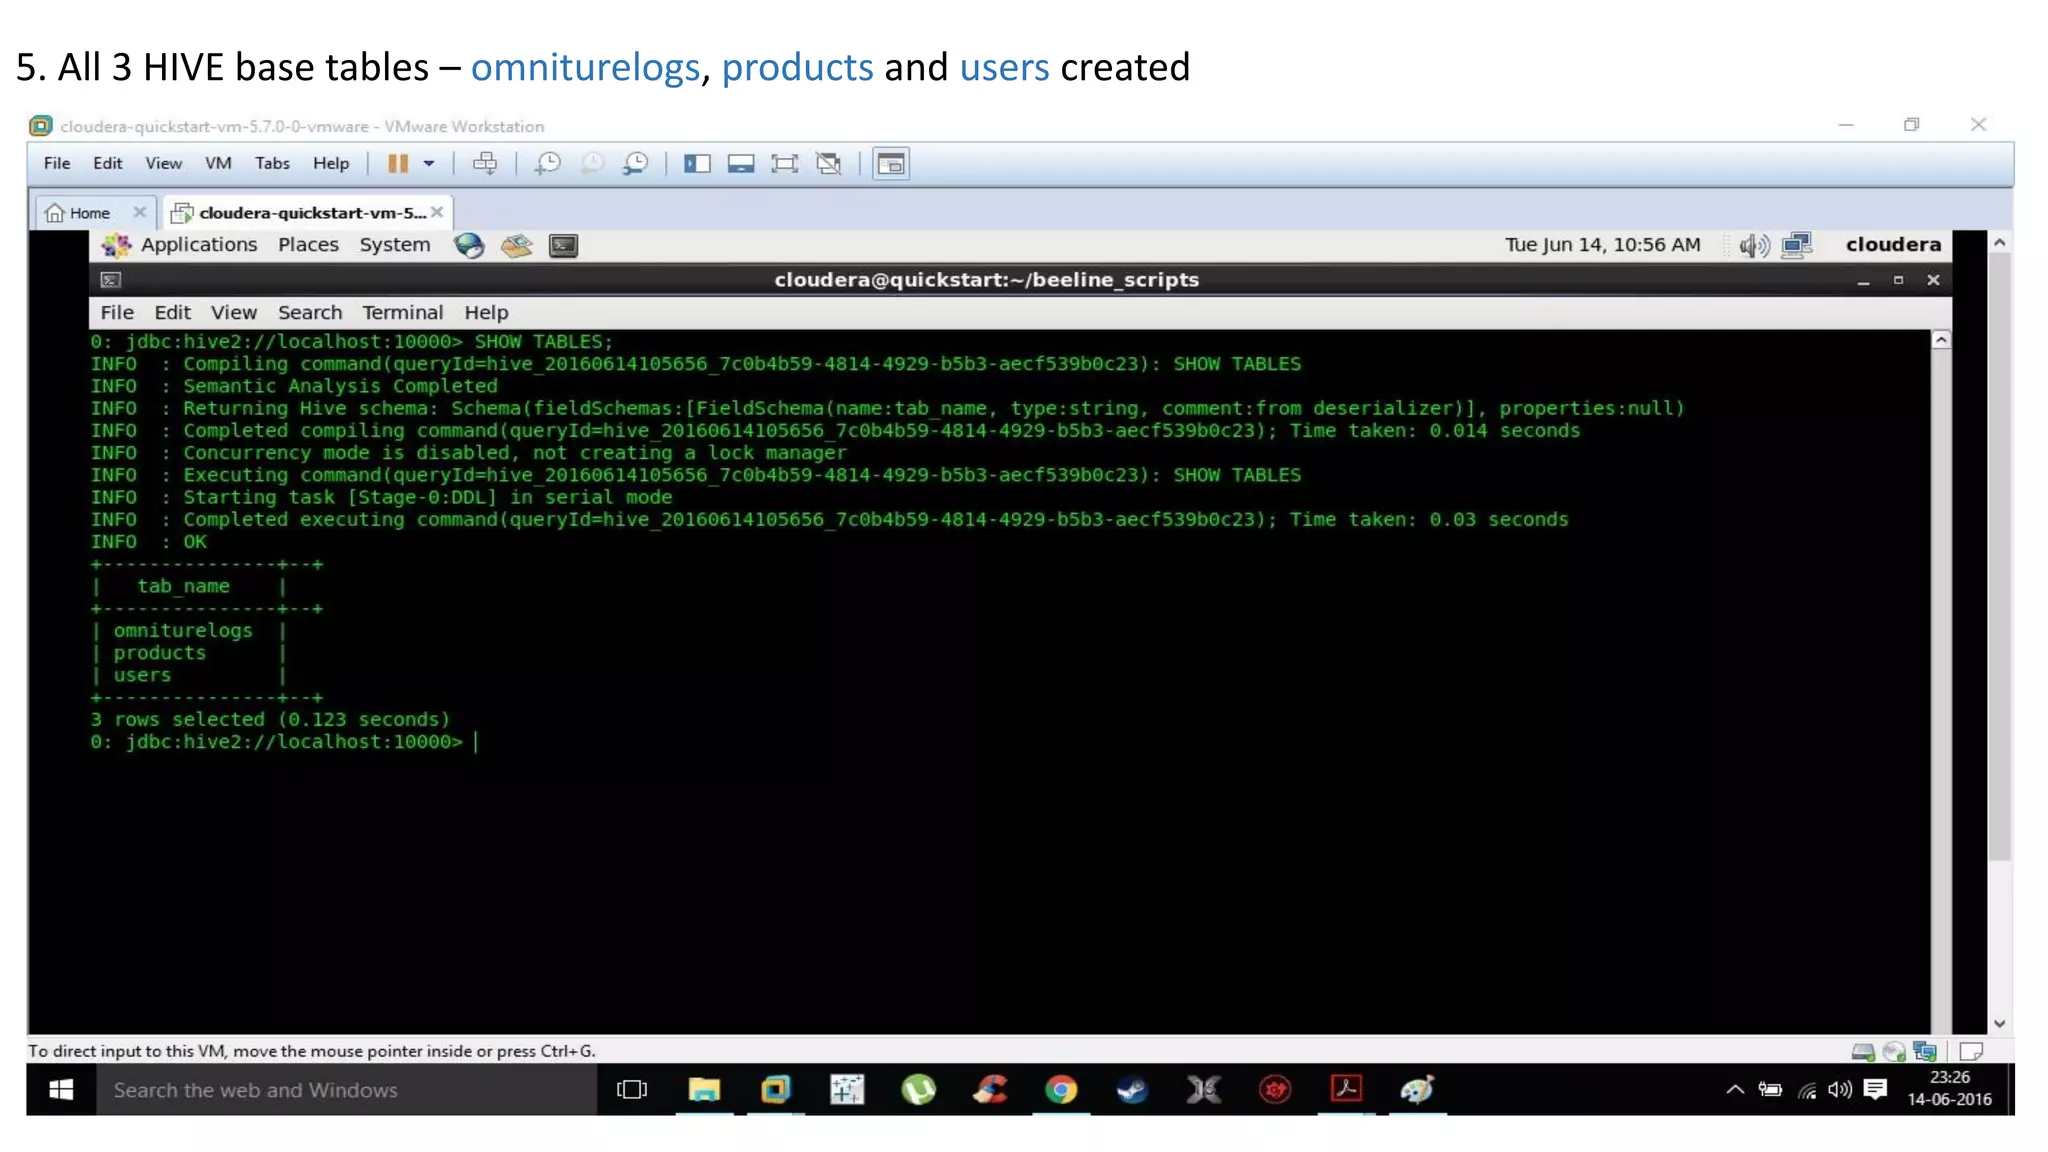Open Google Chrome from the taskbar
This screenshot has height=1152, width=2048.
pos(1061,1090)
